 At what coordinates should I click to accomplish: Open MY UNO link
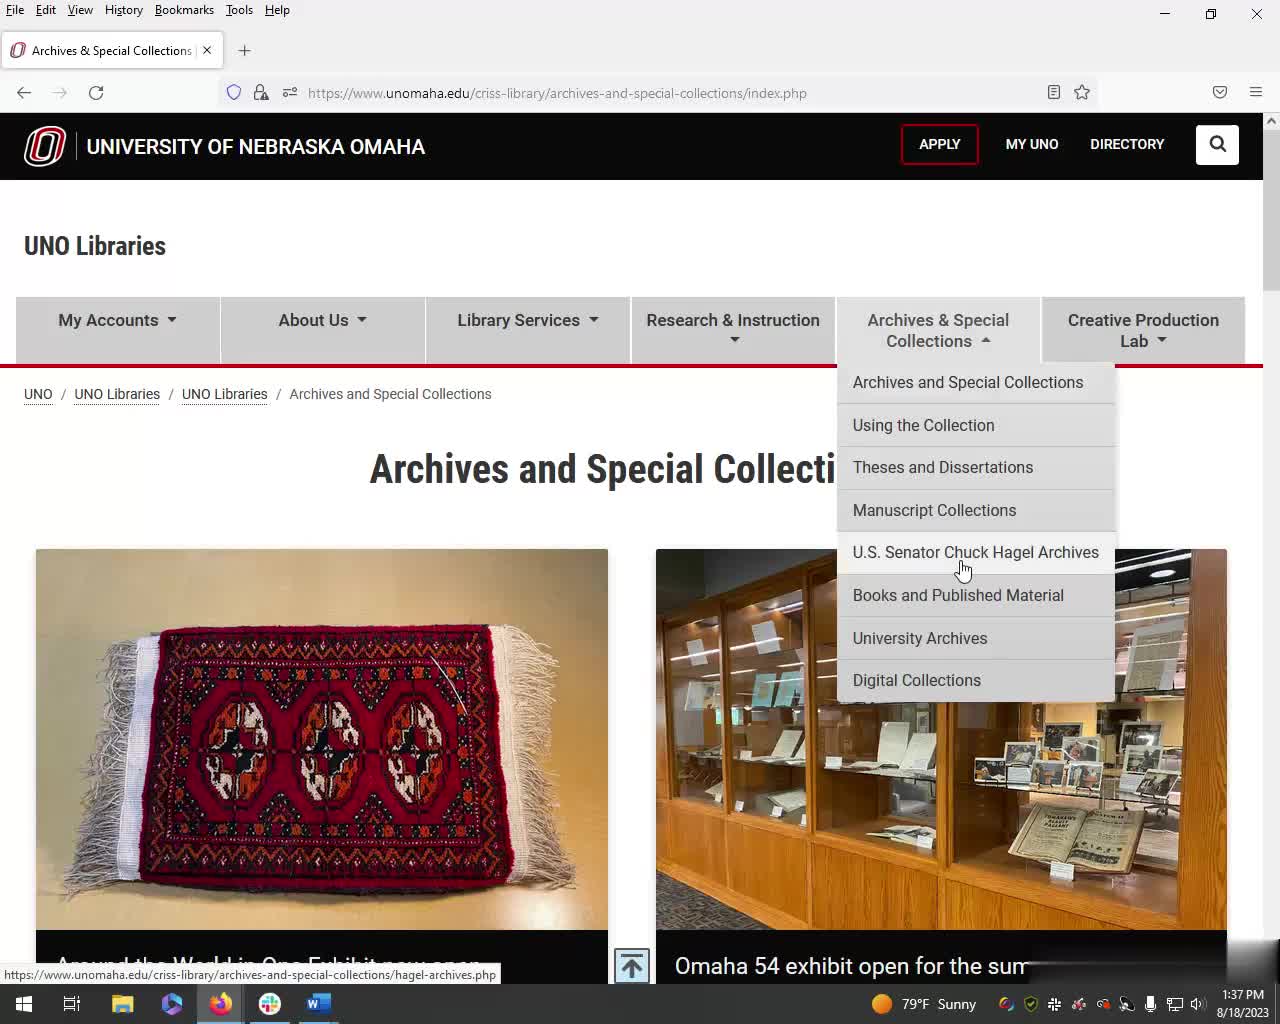click(1032, 144)
